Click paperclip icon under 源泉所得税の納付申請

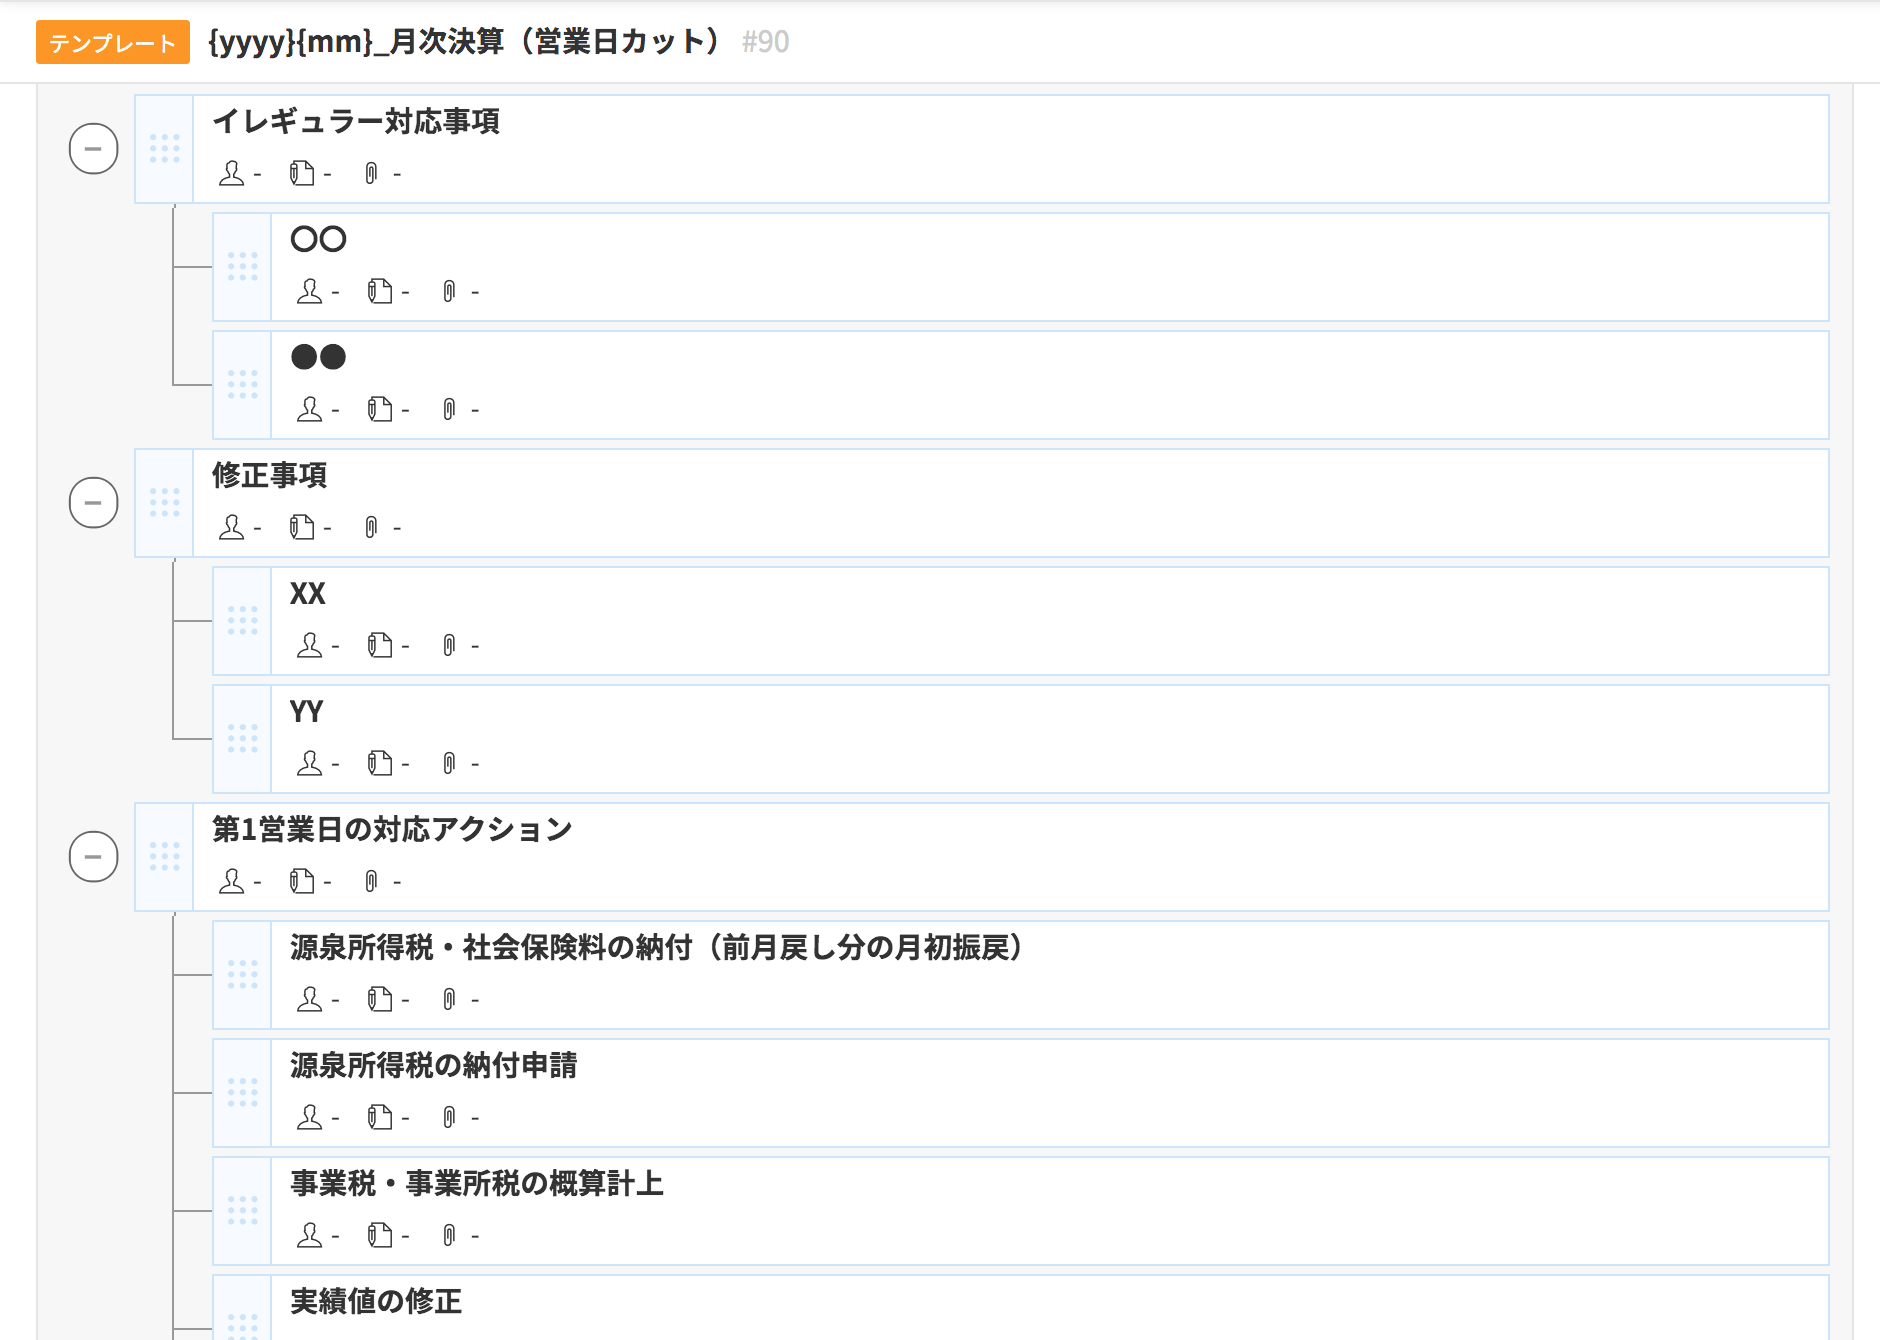pyautogui.click(x=449, y=1117)
